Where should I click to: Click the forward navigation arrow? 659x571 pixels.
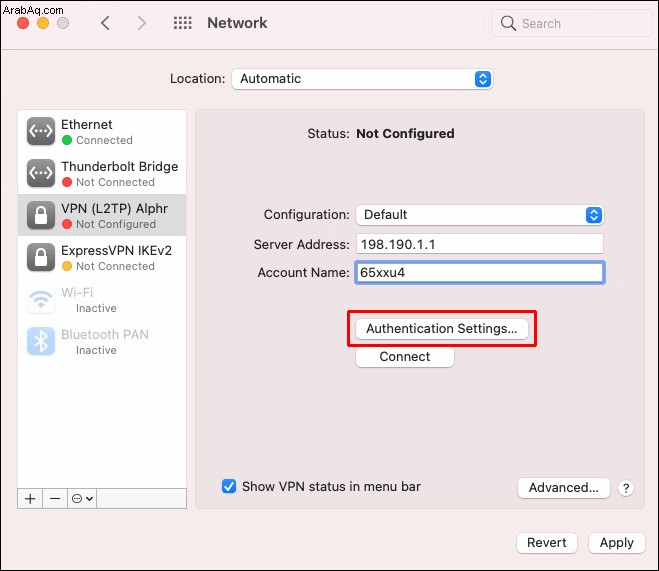coord(142,23)
